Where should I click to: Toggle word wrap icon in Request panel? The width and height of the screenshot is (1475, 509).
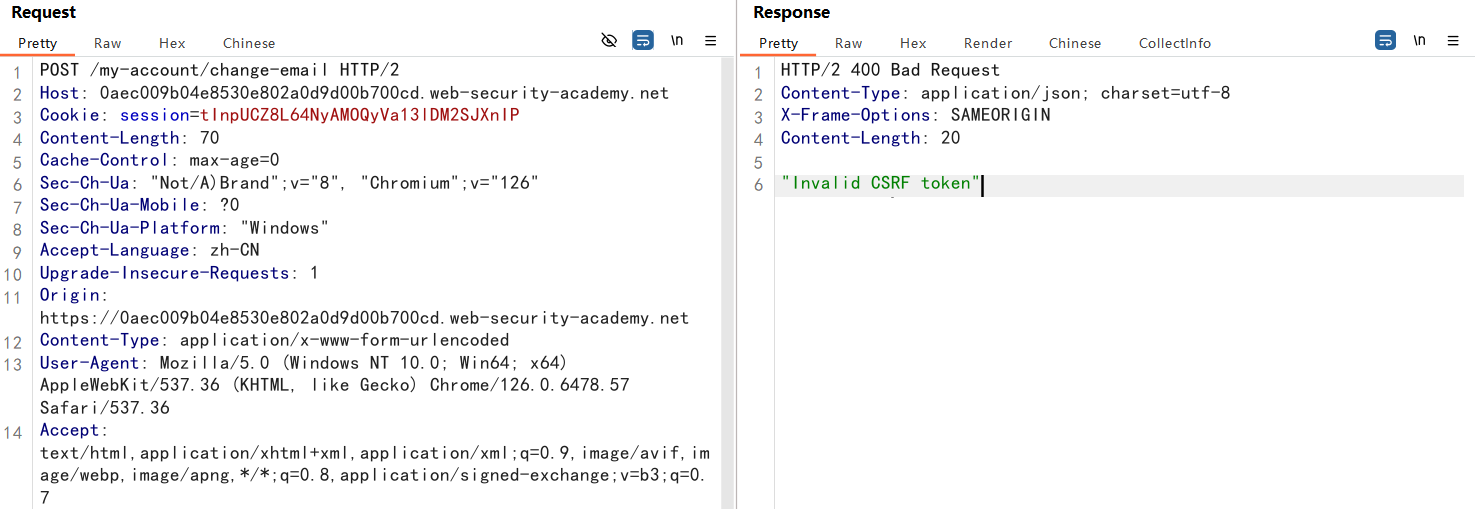[x=643, y=41]
